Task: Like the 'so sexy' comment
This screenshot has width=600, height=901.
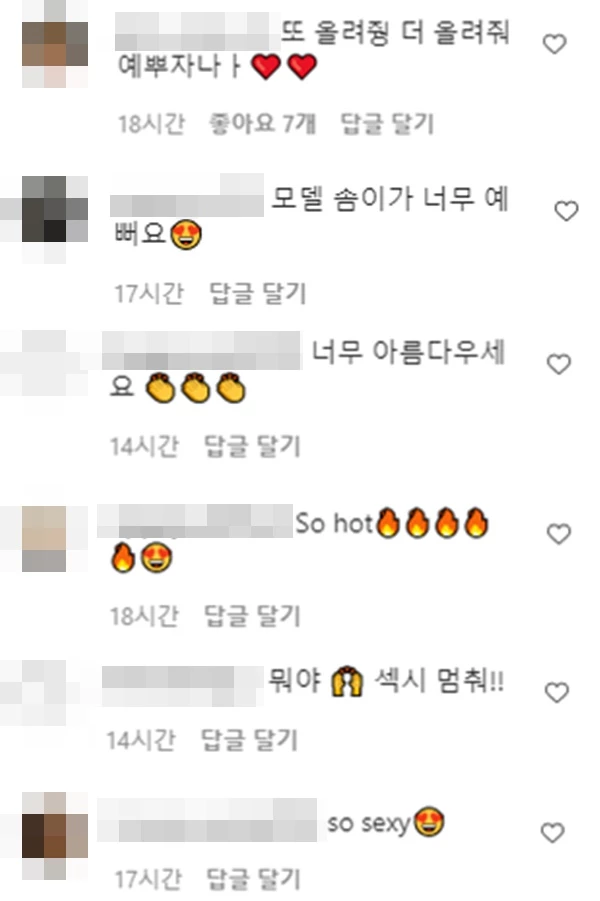Action: click(553, 833)
